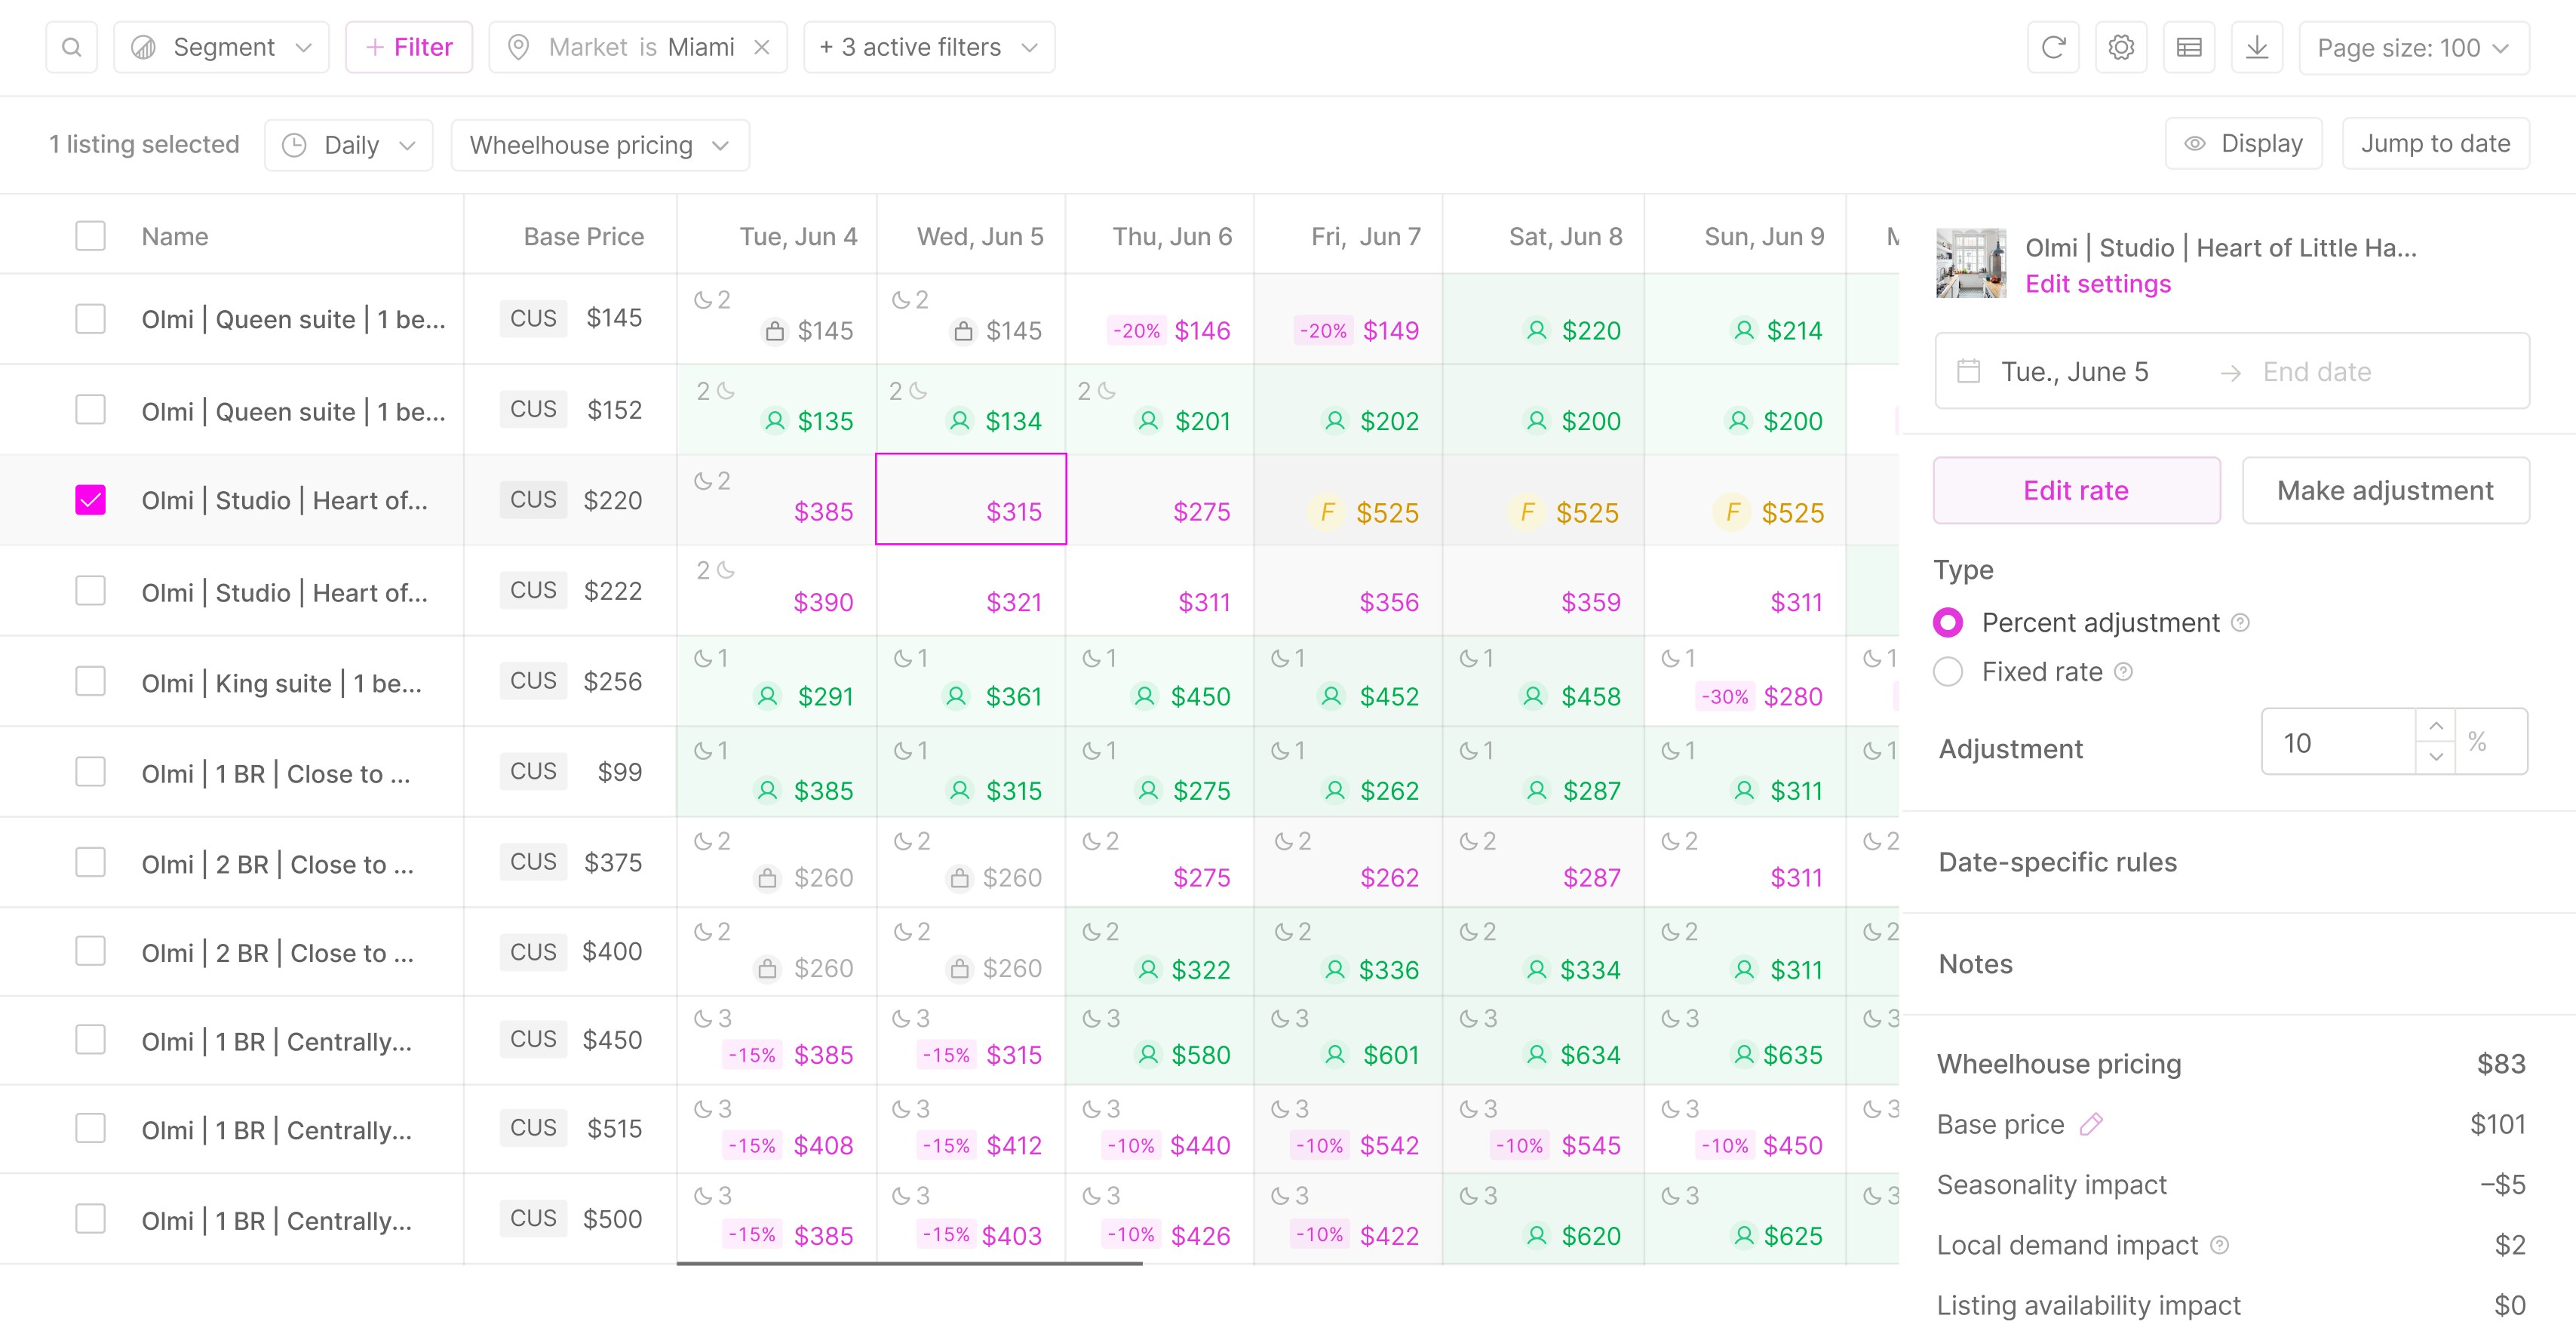Remove the Market is Miami filter
Screen dimensions: 2576x1343
click(762, 47)
